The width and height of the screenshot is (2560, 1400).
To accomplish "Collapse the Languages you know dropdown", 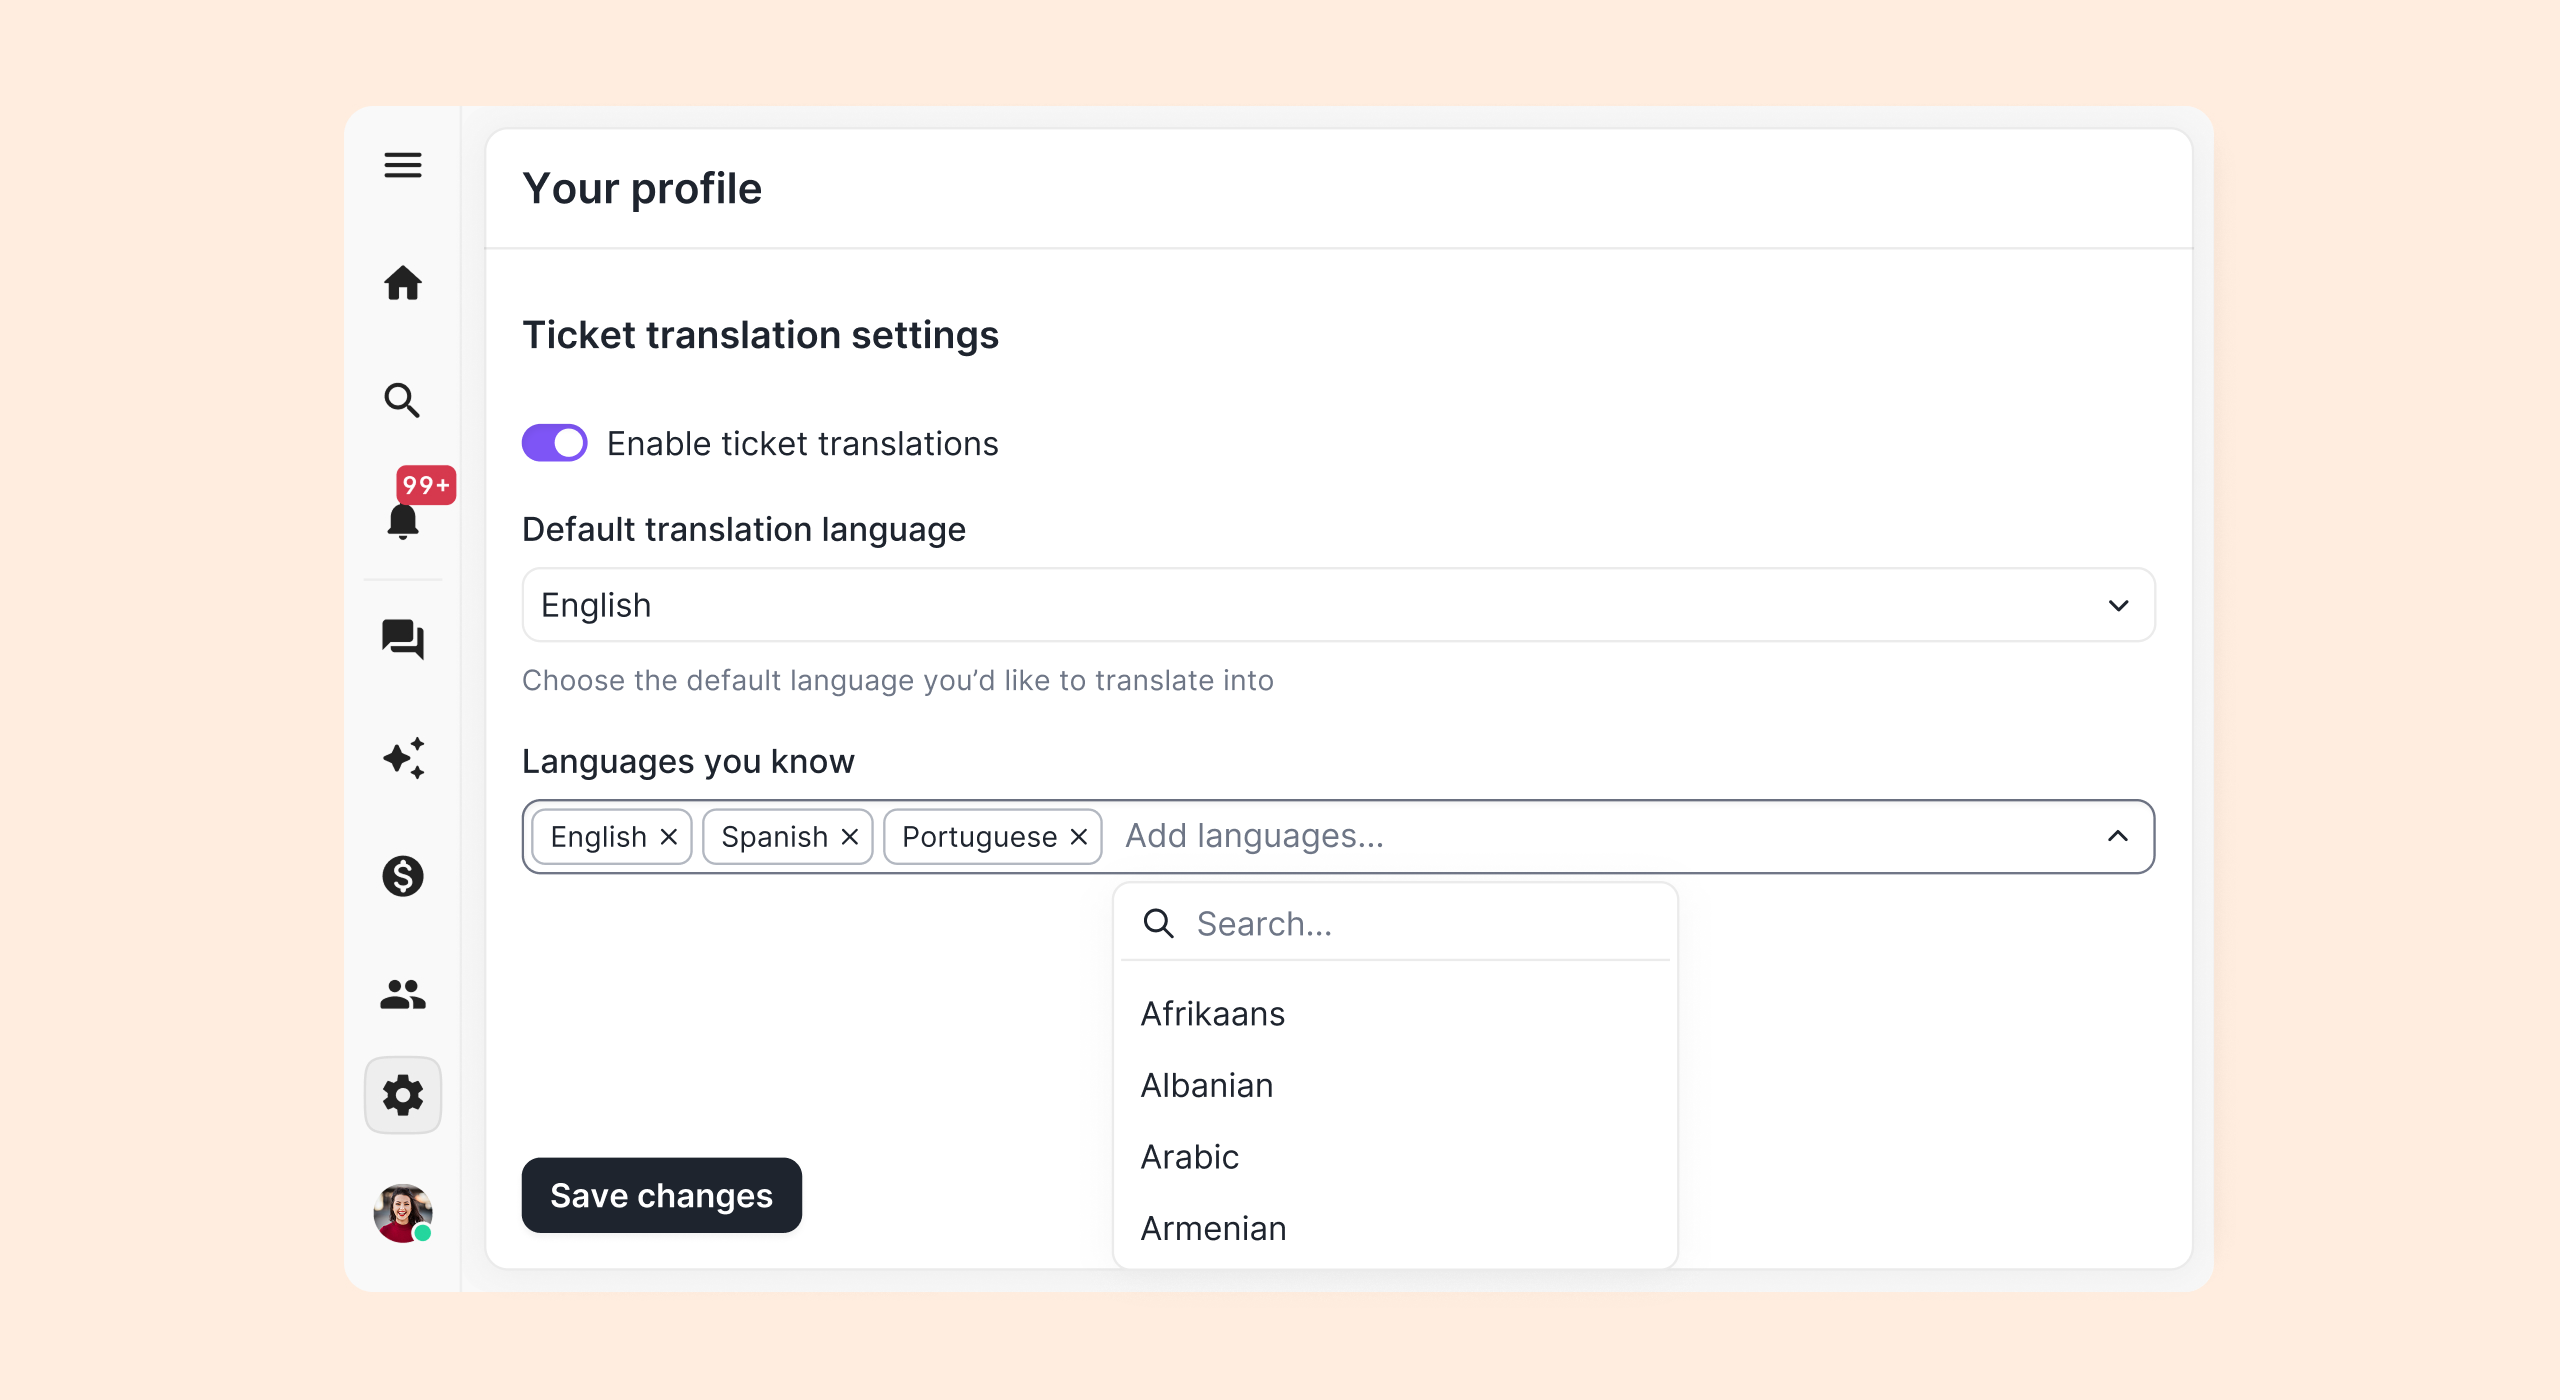I will [2118, 836].
